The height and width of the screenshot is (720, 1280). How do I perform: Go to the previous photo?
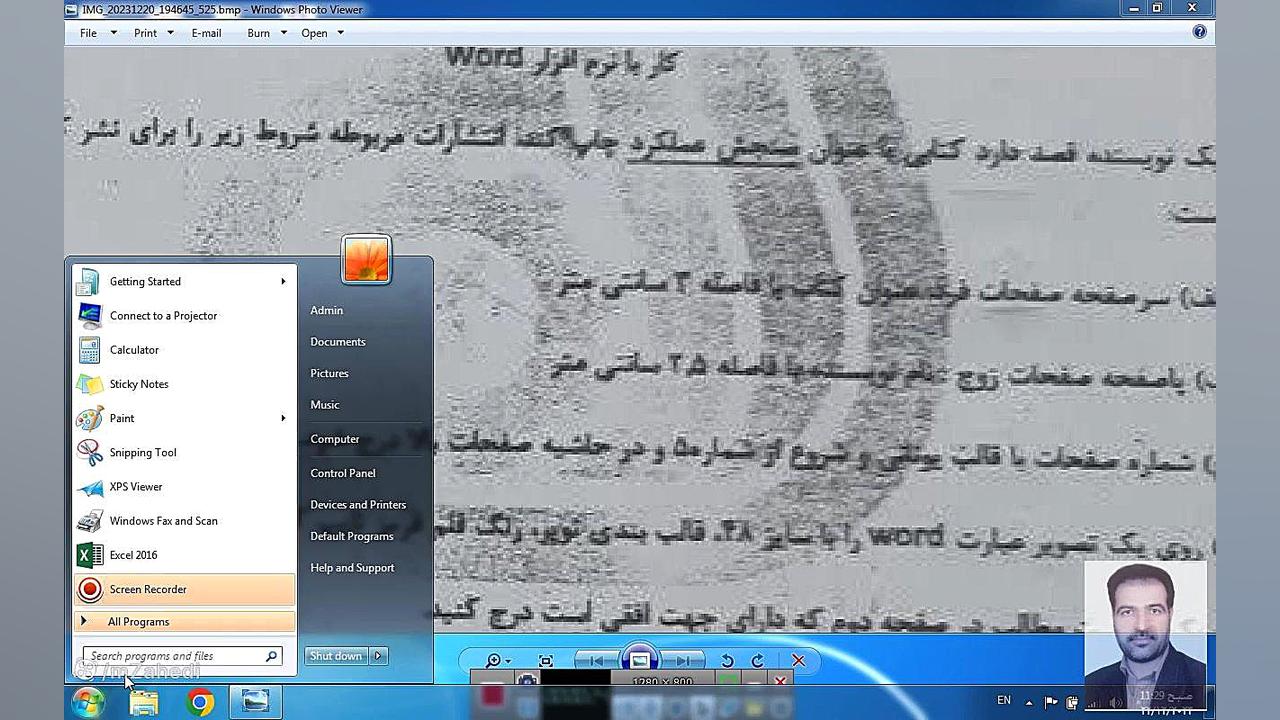pyautogui.click(x=597, y=661)
